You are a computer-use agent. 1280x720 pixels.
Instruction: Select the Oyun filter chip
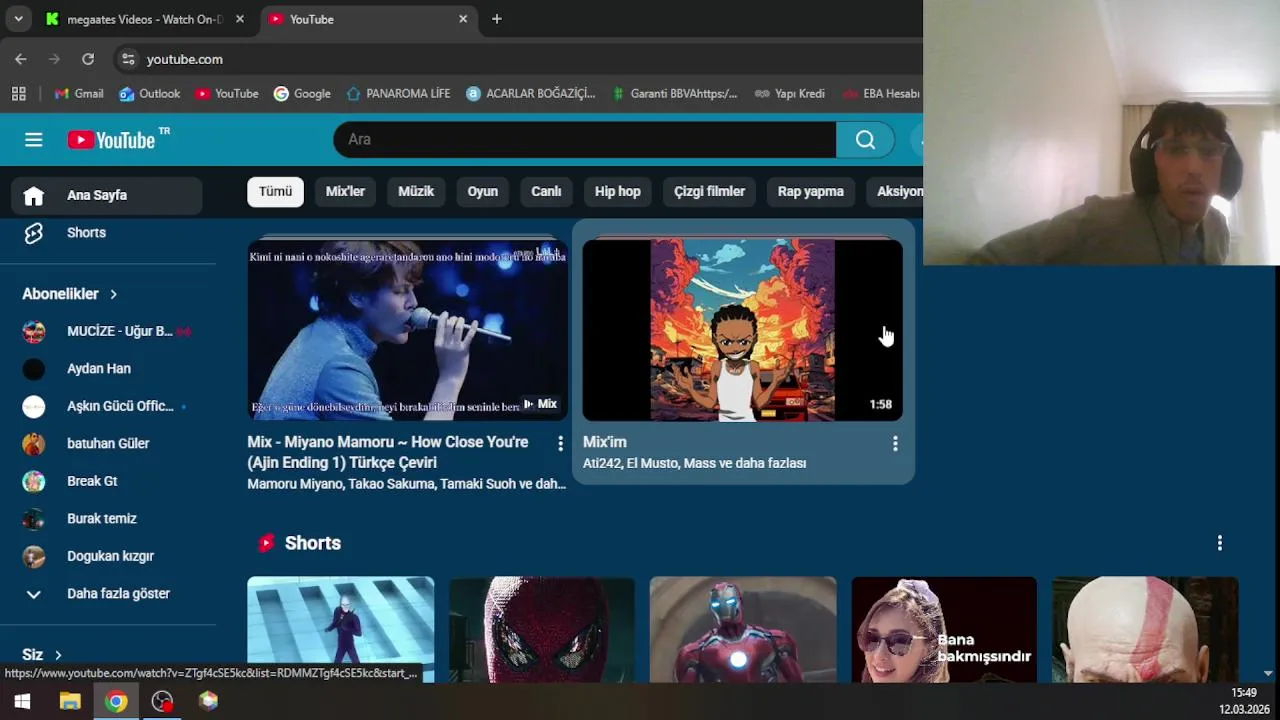(482, 192)
